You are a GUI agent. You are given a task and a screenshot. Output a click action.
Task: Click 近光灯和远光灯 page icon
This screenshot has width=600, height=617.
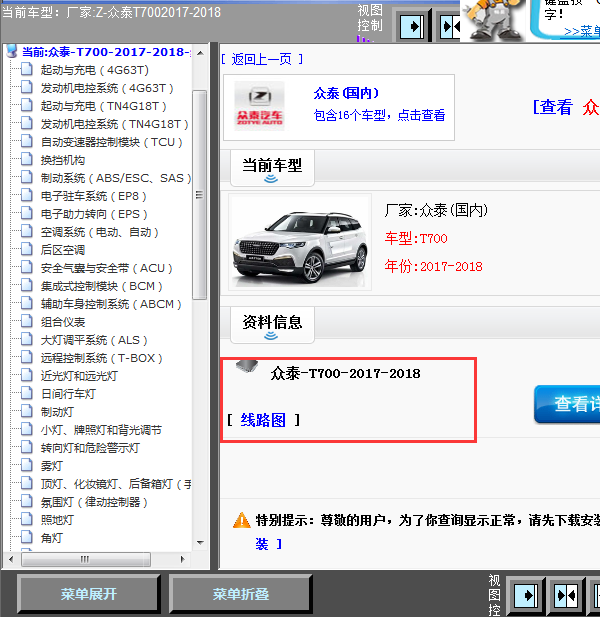point(27,375)
